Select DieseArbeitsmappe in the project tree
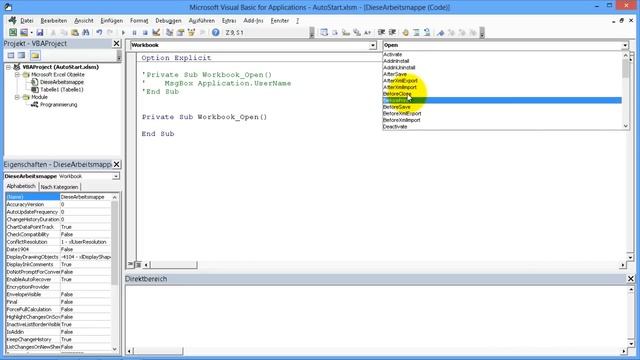 [x=62, y=82]
